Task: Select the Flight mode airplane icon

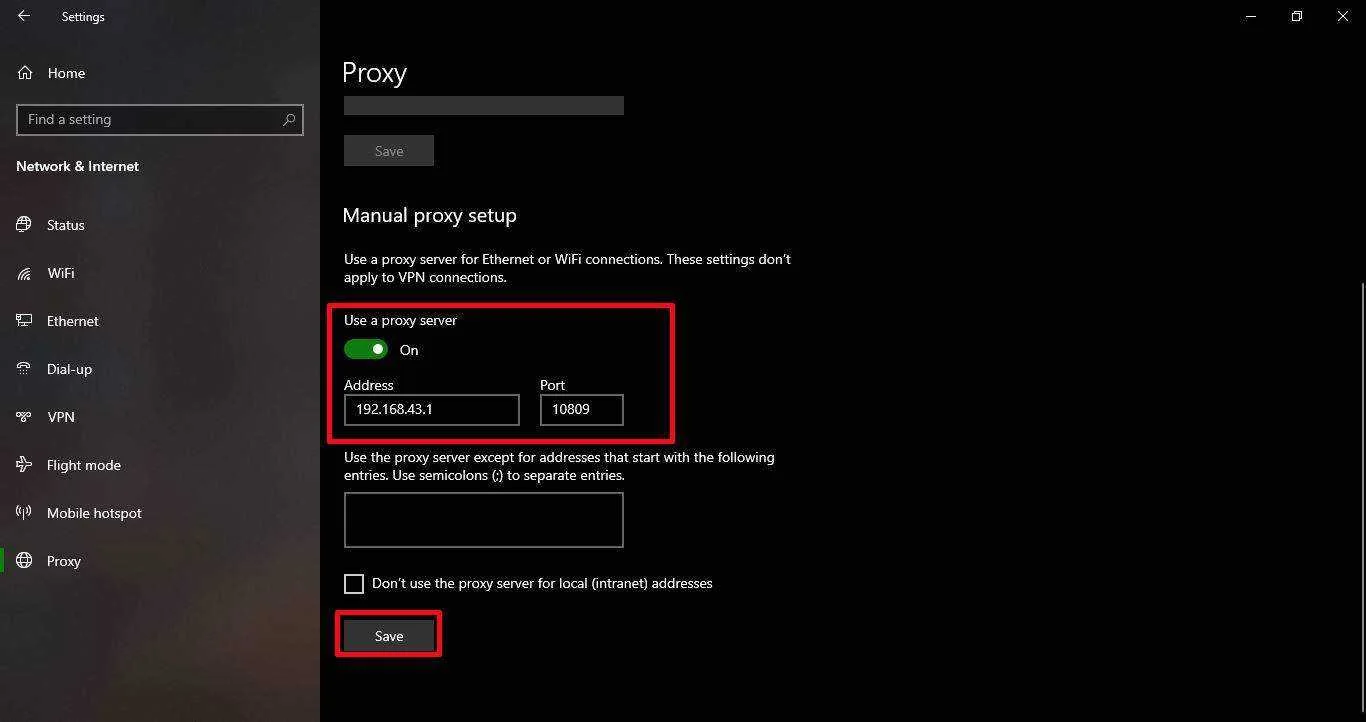Action: click(25, 465)
